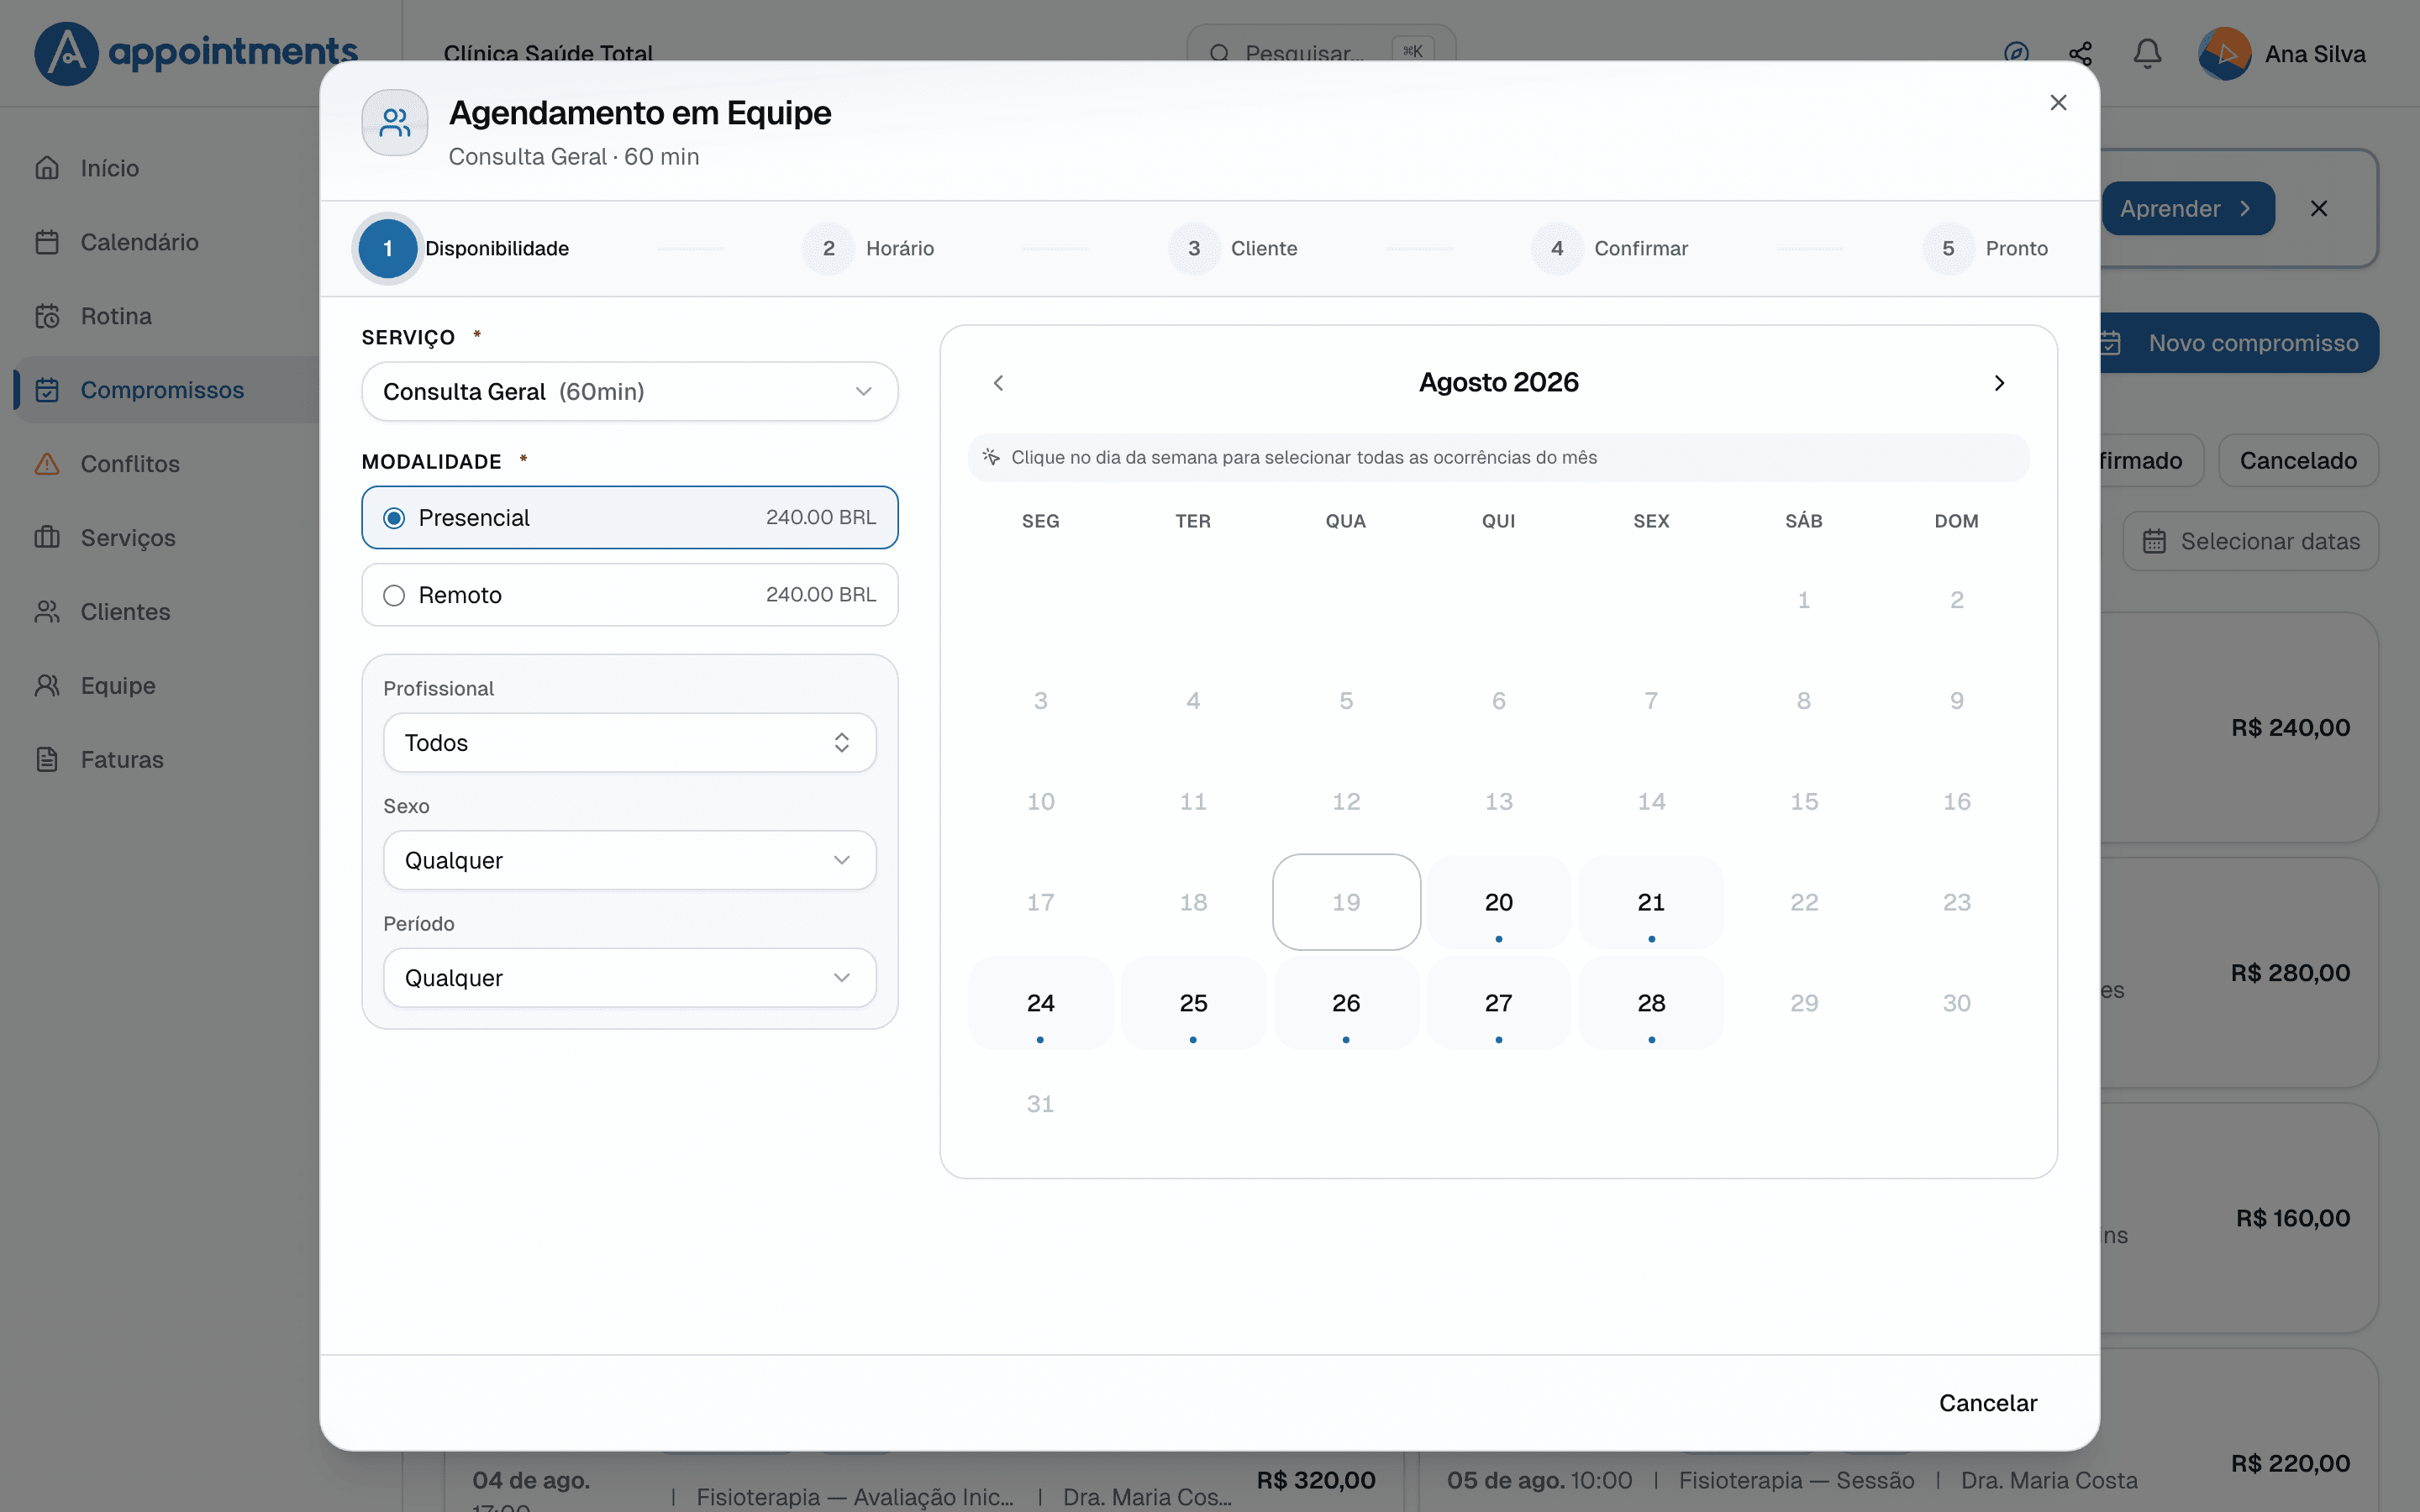Click the Clínica Saúde Total name
2420x1512 pixels.
coord(548,53)
